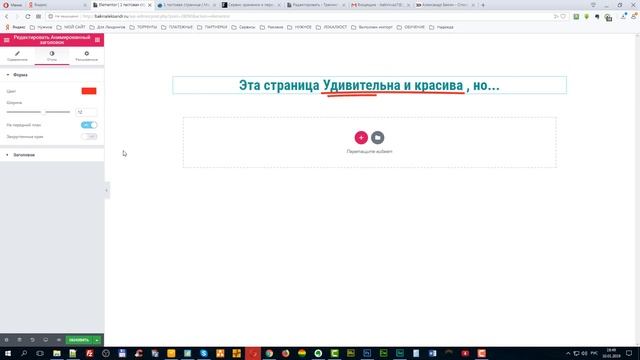Open the History icon in bottom bar
The width and height of the screenshot is (640, 360).
(32, 340)
